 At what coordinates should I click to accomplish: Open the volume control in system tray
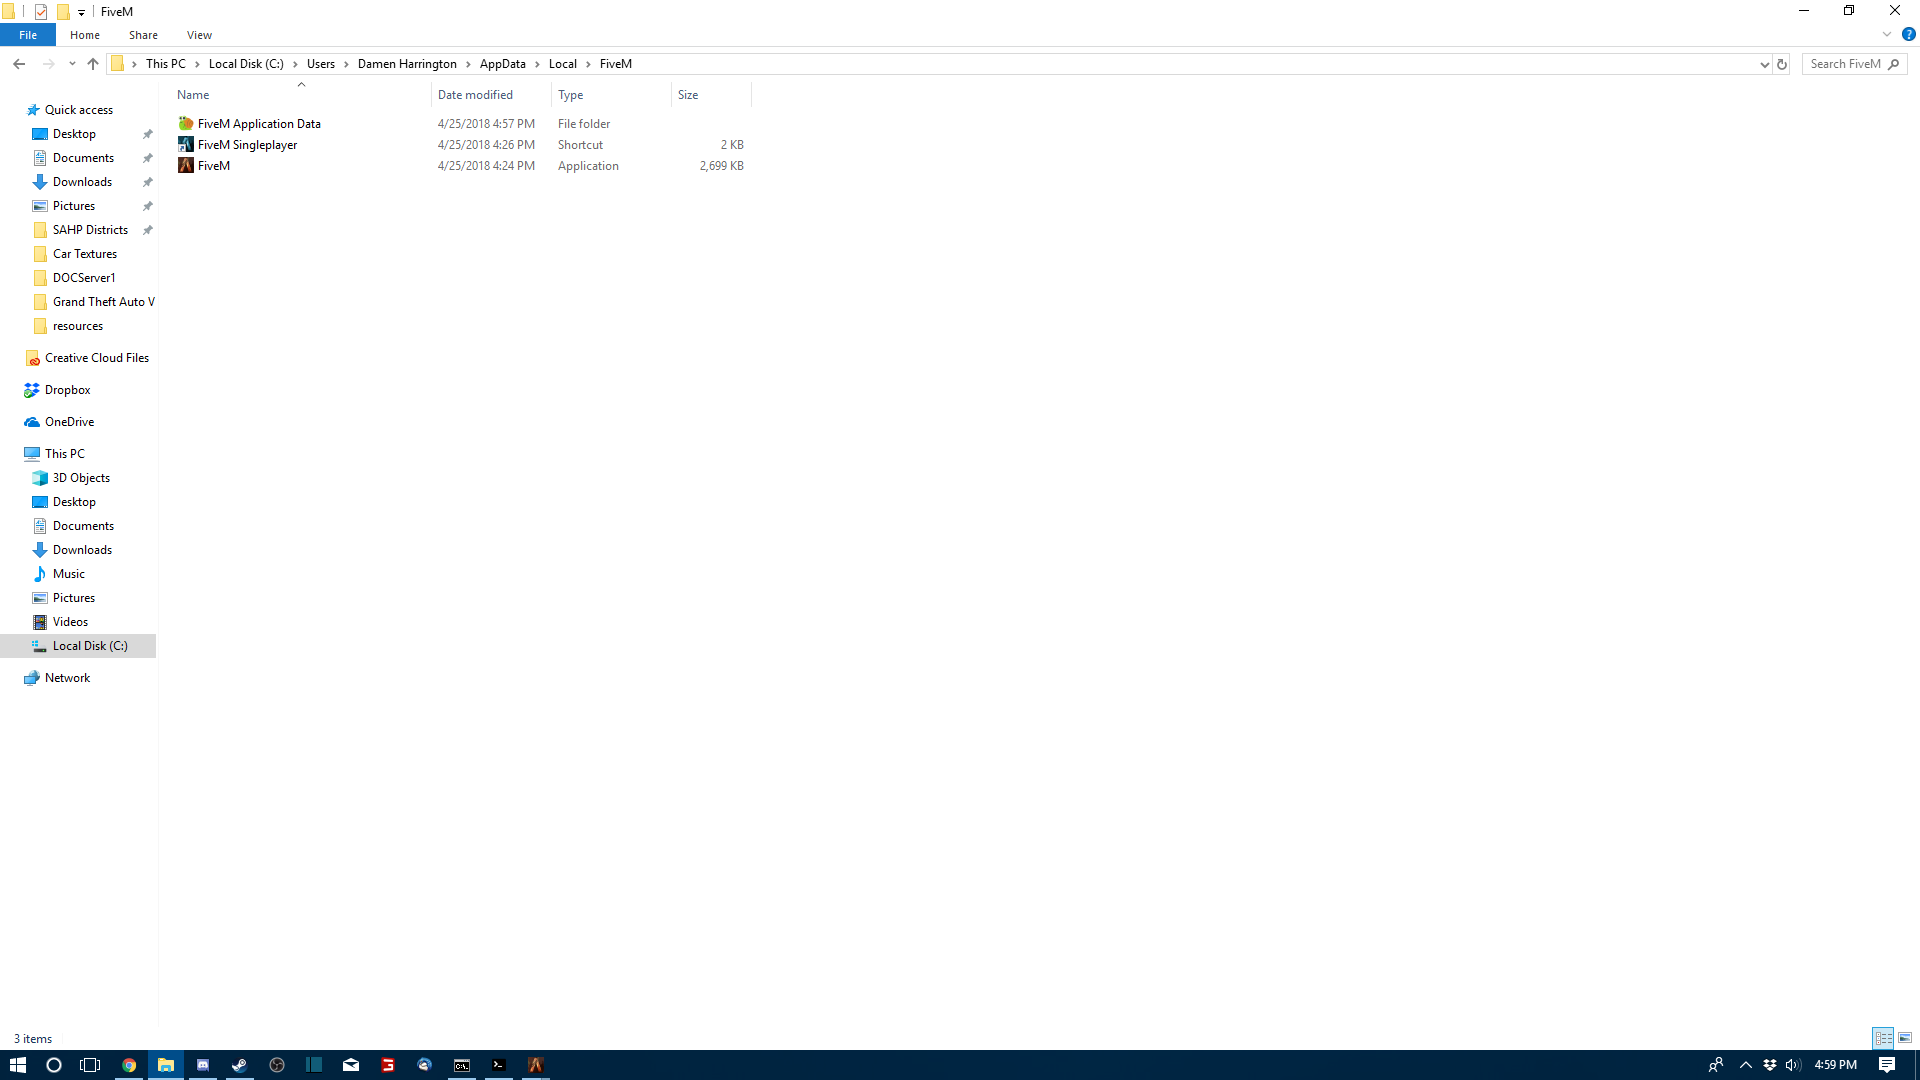1793,1065
